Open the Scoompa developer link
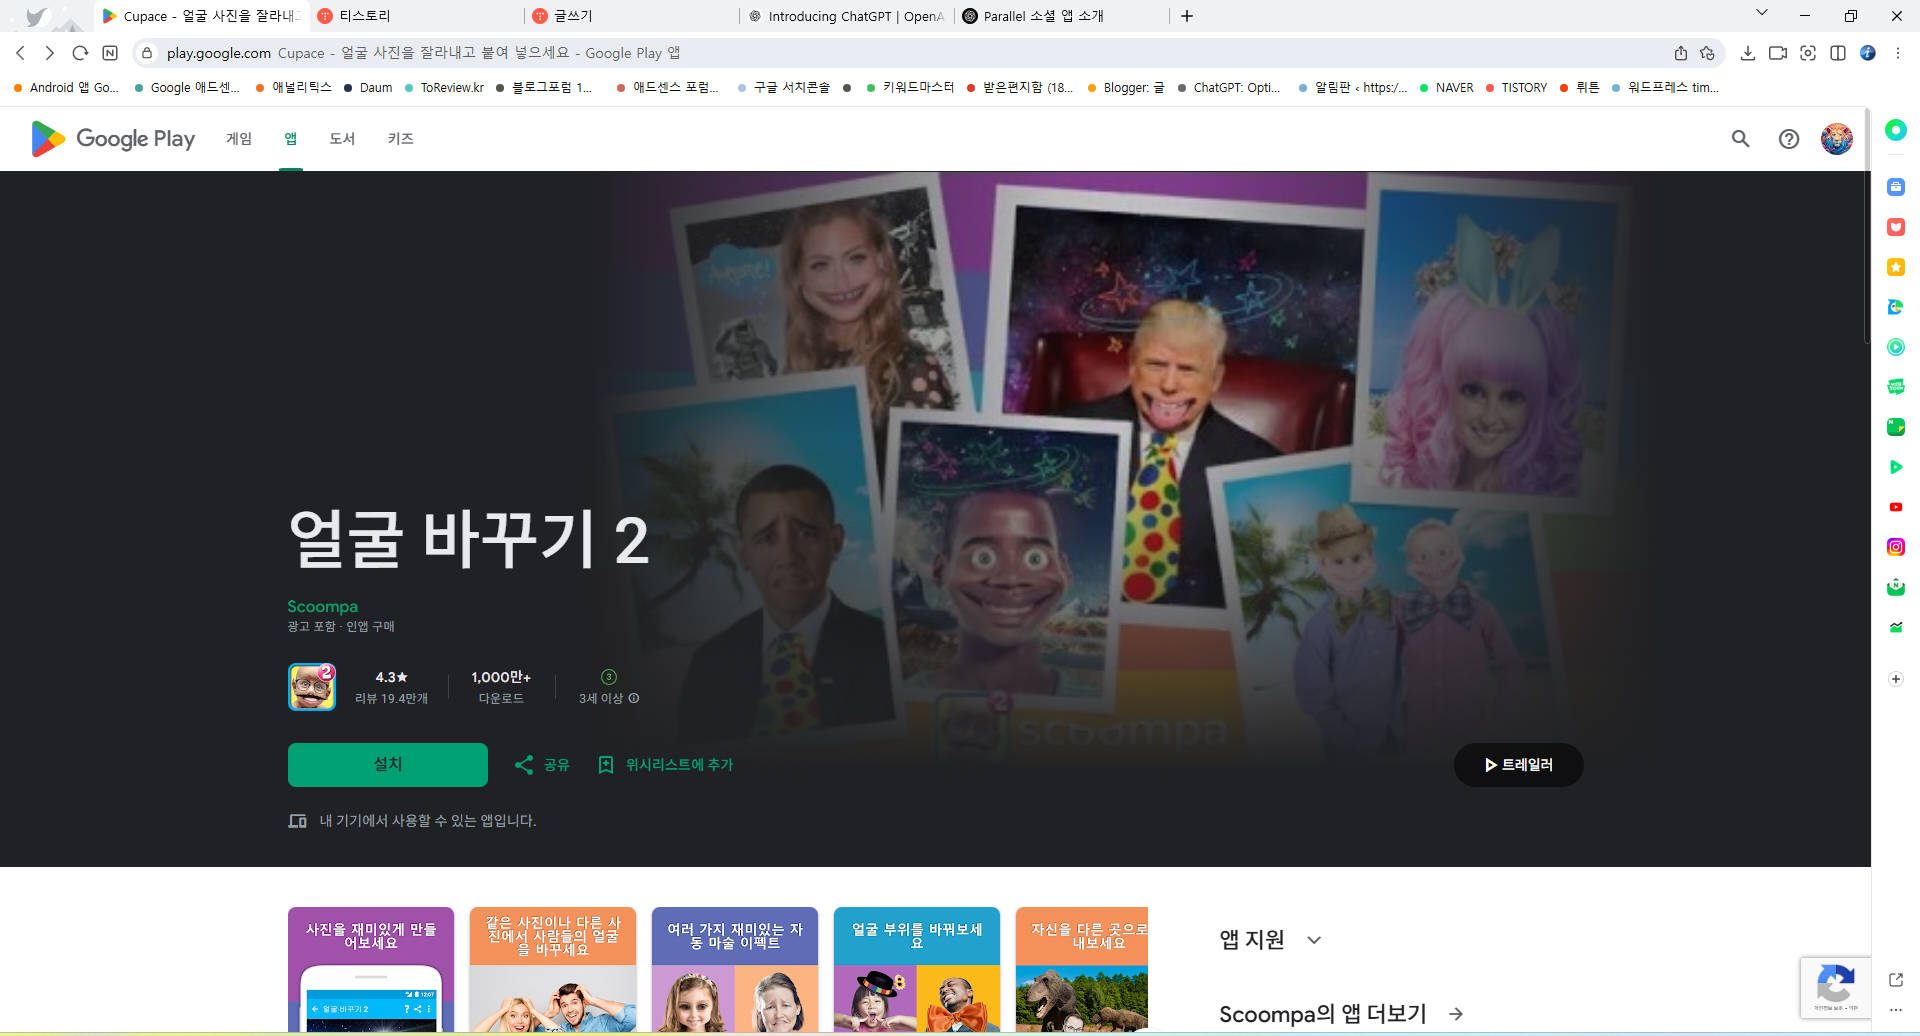This screenshot has height=1036, width=1920. 322,606
